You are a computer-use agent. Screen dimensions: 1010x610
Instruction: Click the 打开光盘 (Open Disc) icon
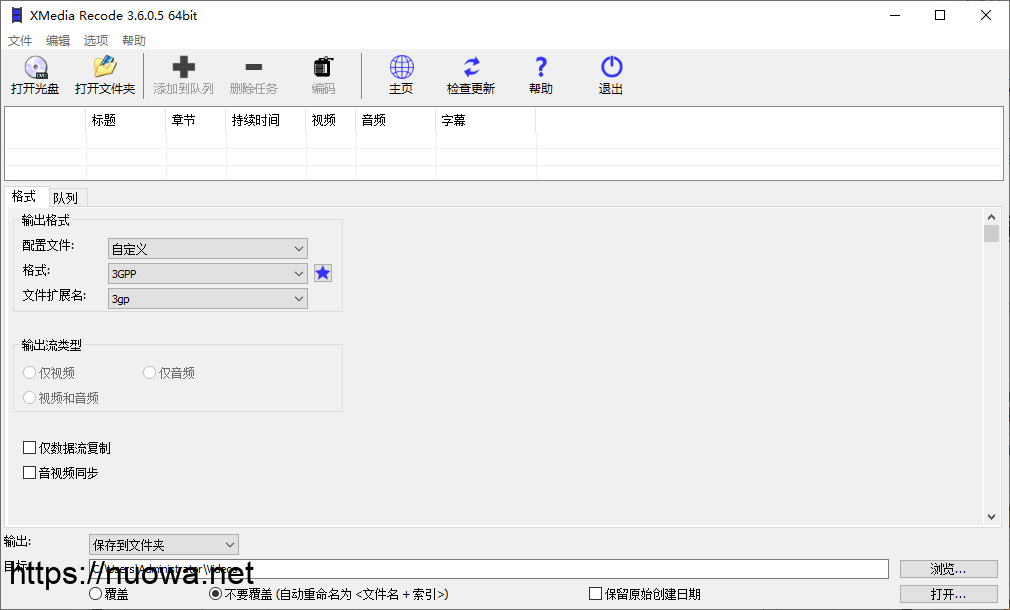[35, 68]
